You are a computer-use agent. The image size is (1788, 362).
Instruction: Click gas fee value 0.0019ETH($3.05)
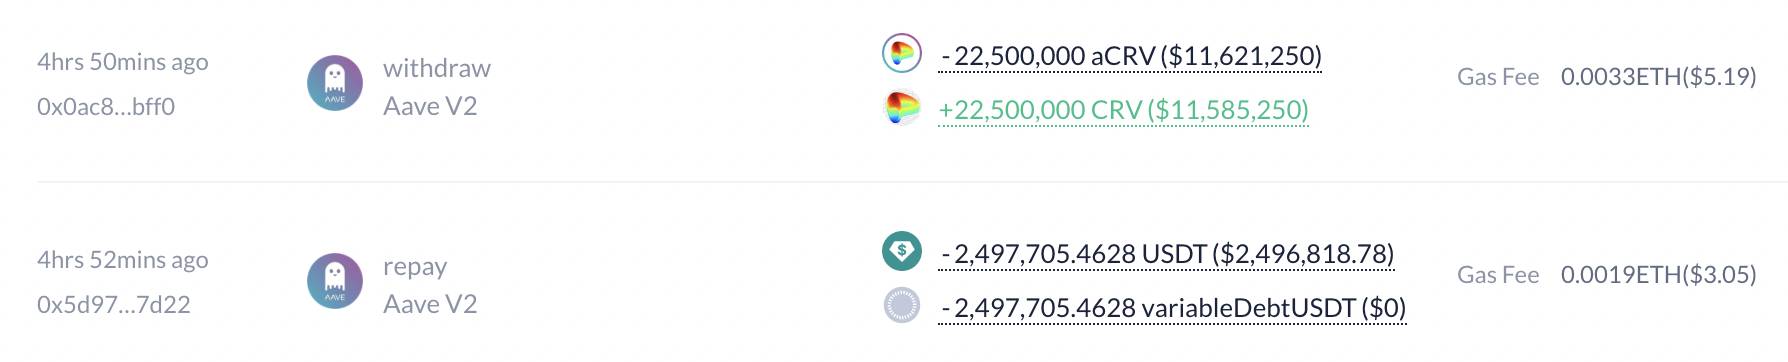click(x=1658, y=275)
